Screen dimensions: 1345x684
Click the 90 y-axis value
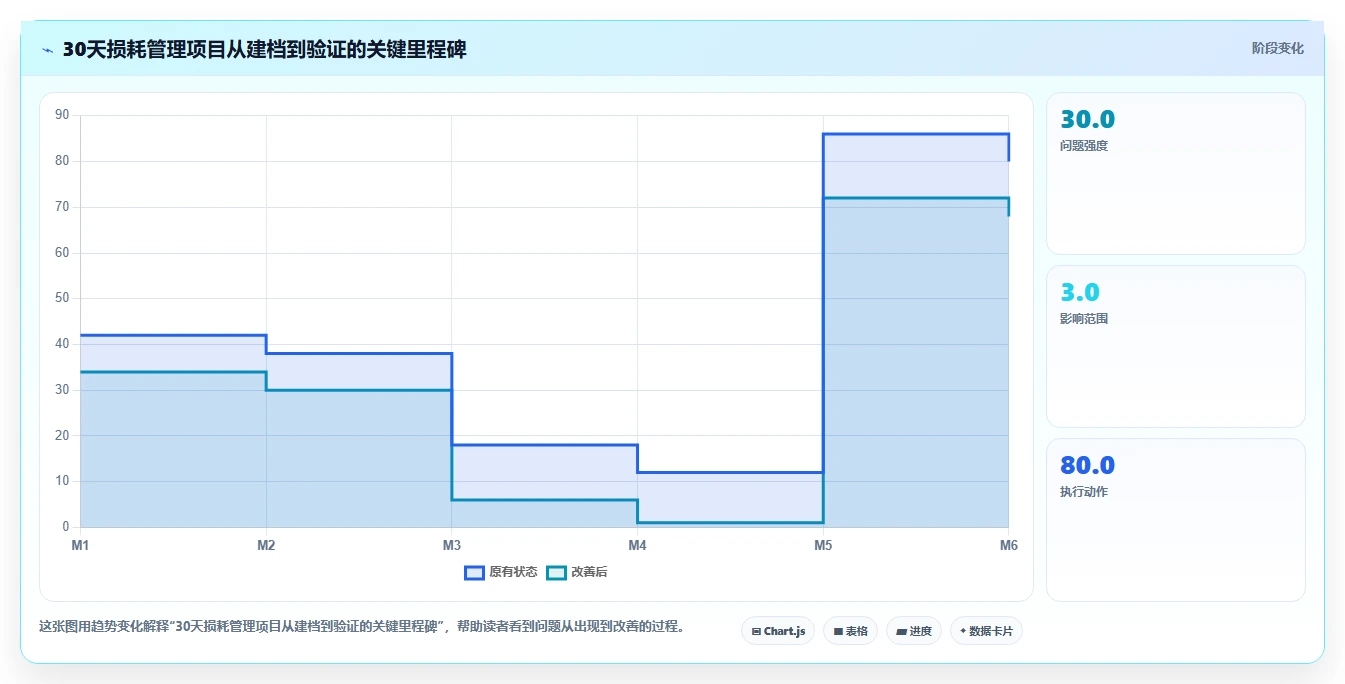click(62, 115)
